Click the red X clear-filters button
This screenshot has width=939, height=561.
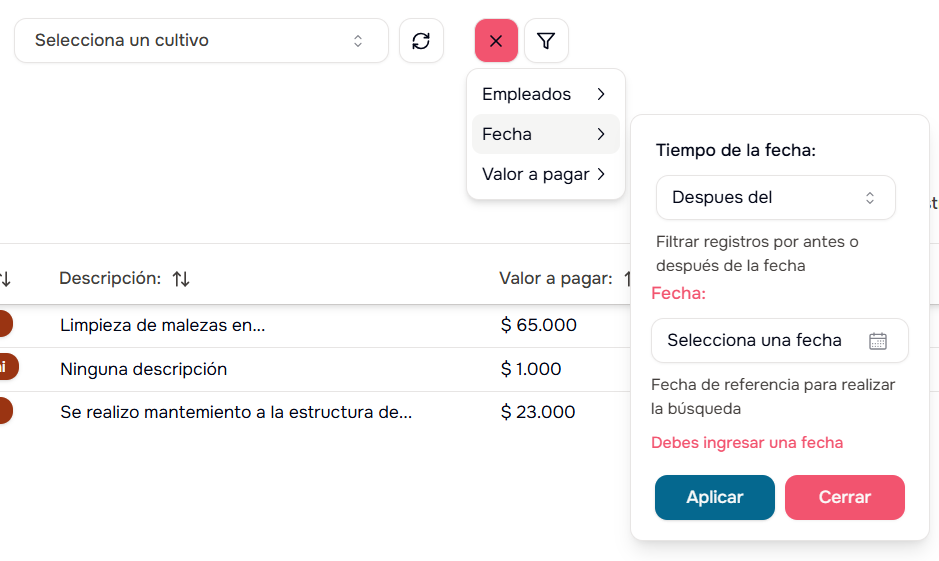pyautogui.click(x=496, y=41)
